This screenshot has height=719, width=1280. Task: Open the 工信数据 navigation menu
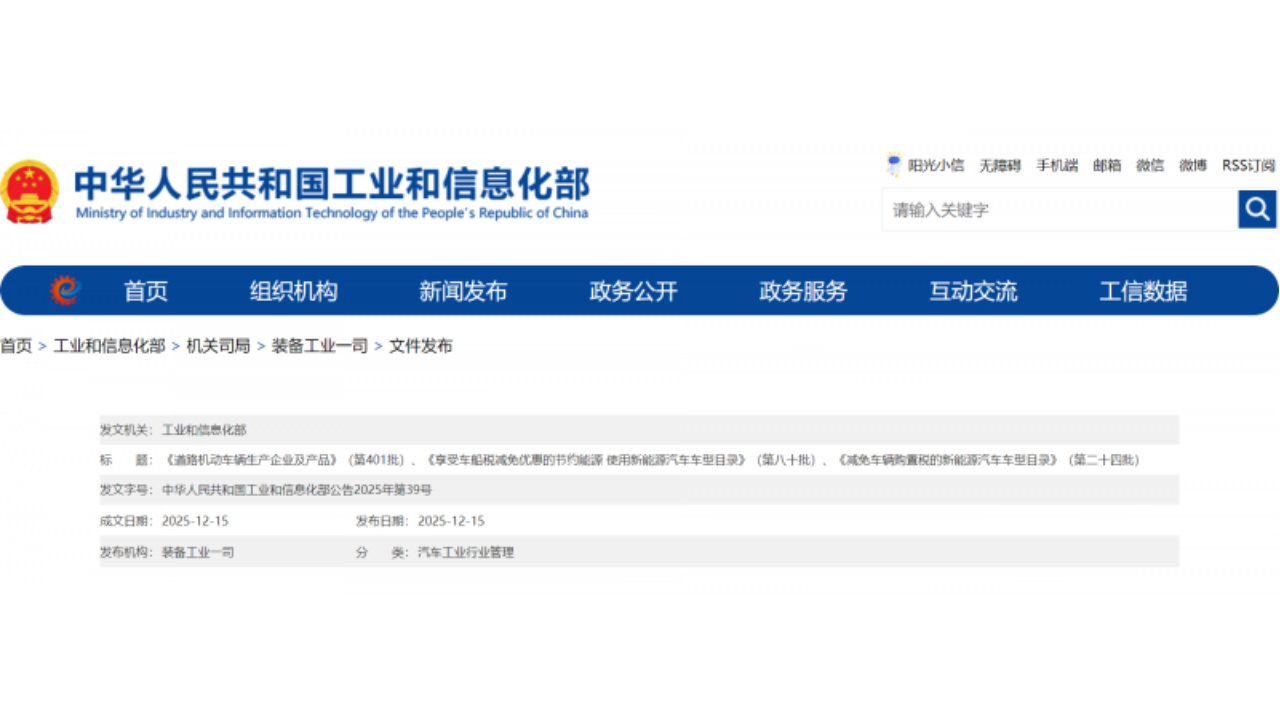pos(1145,290)
